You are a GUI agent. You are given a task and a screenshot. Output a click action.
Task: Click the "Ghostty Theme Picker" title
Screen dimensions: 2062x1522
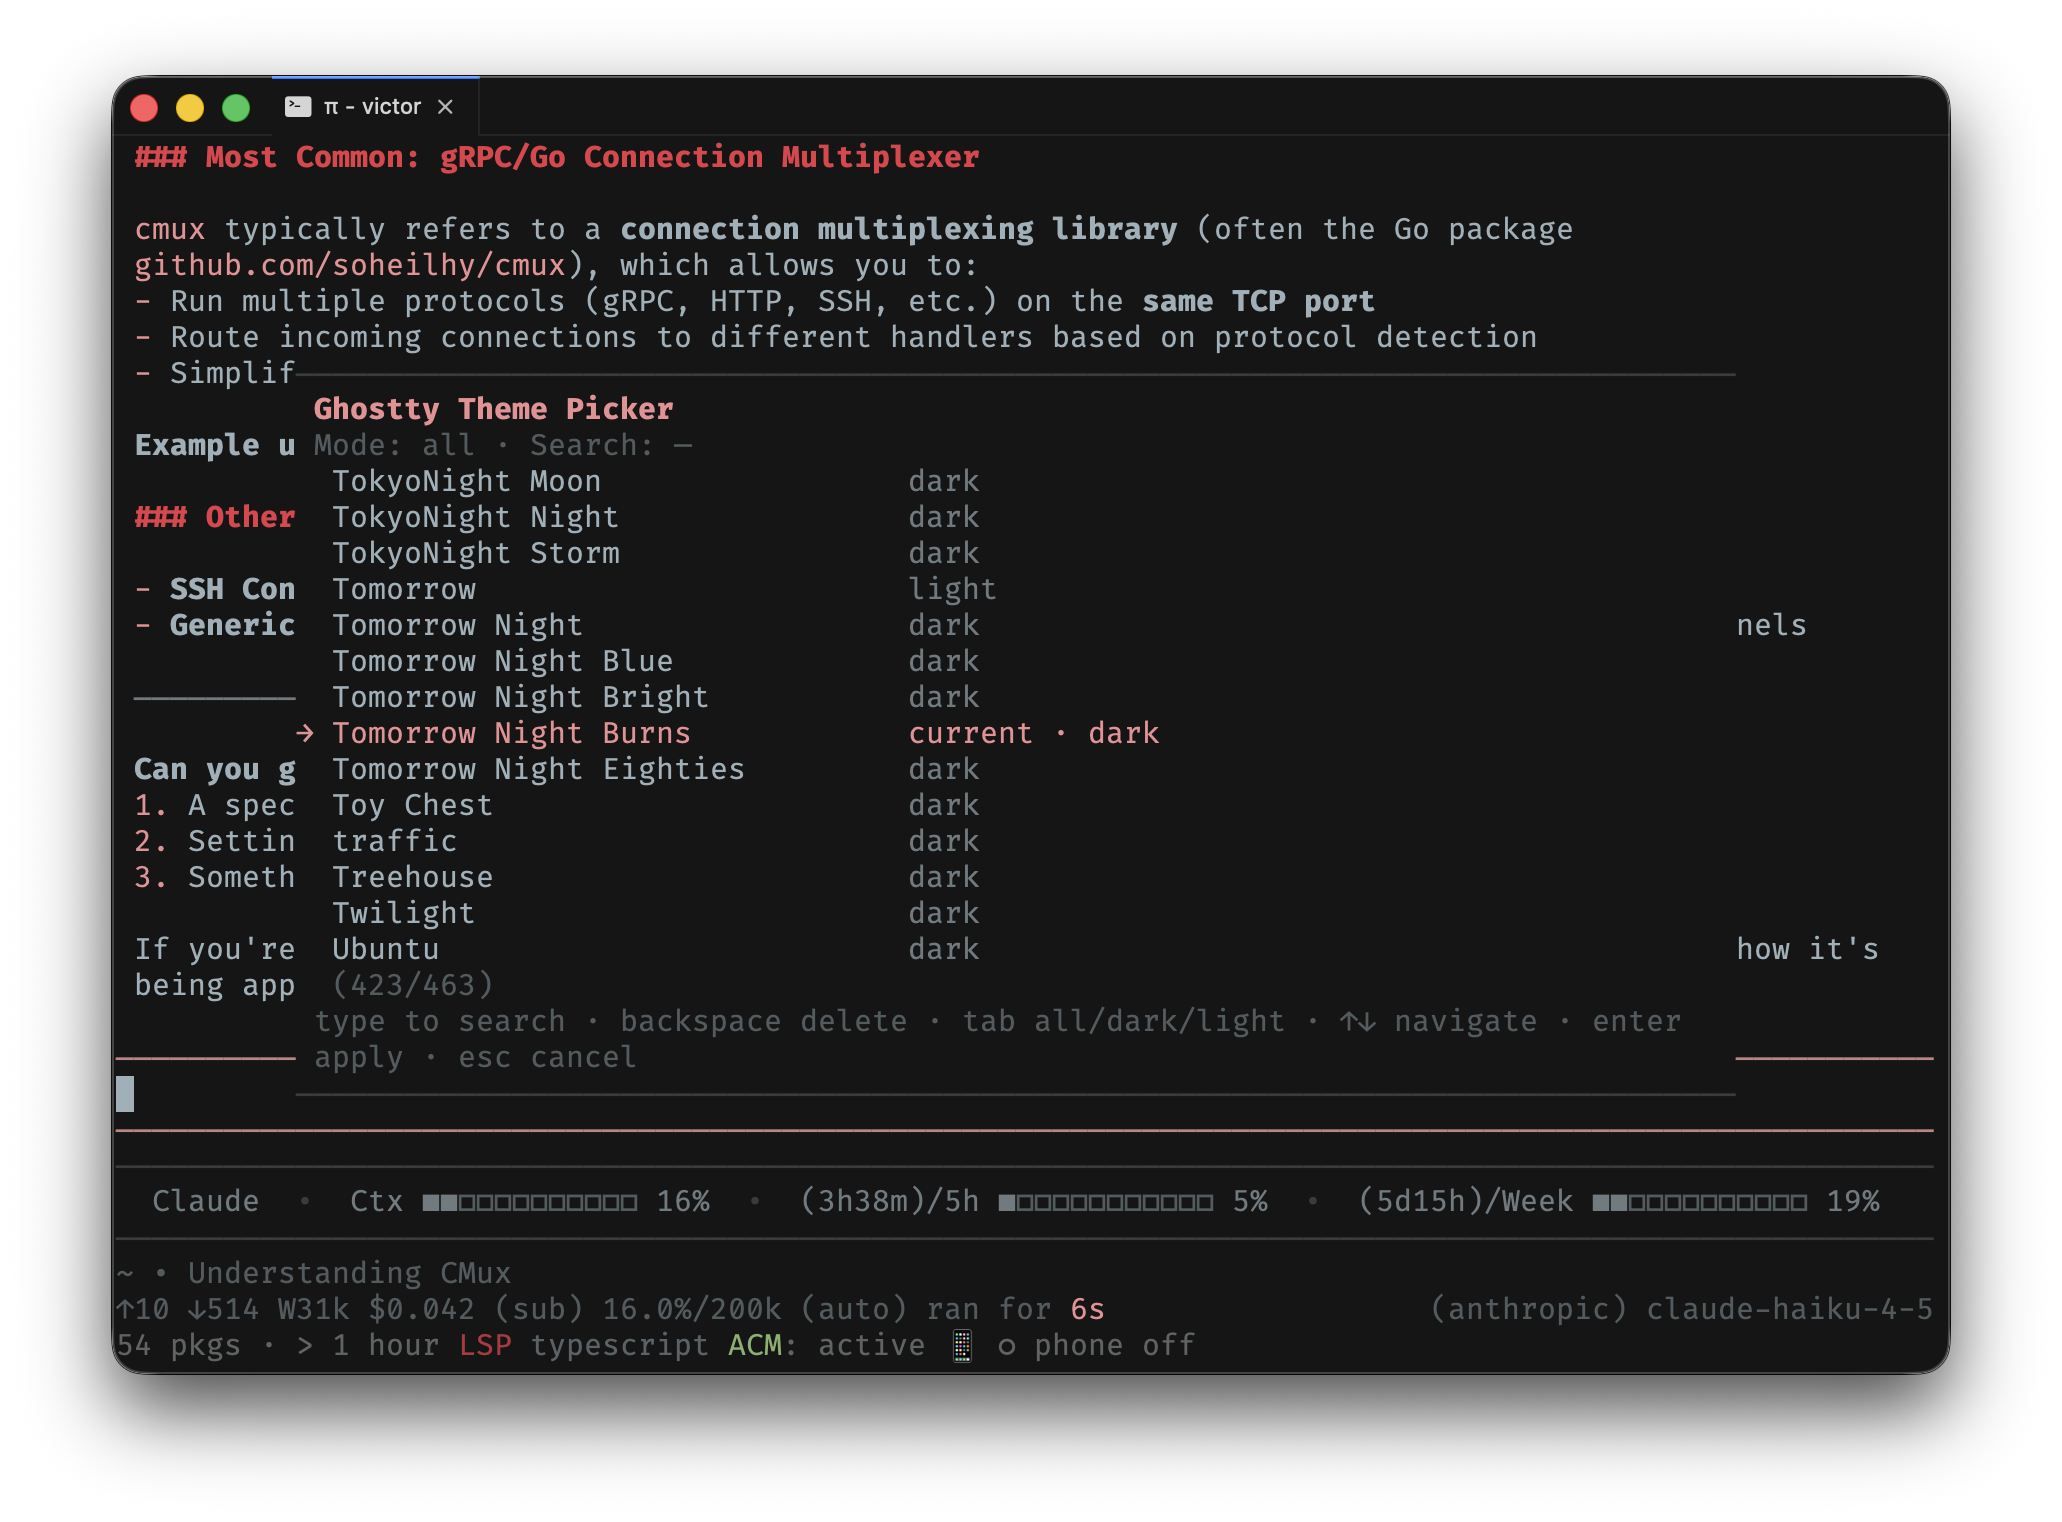point(493,410)
